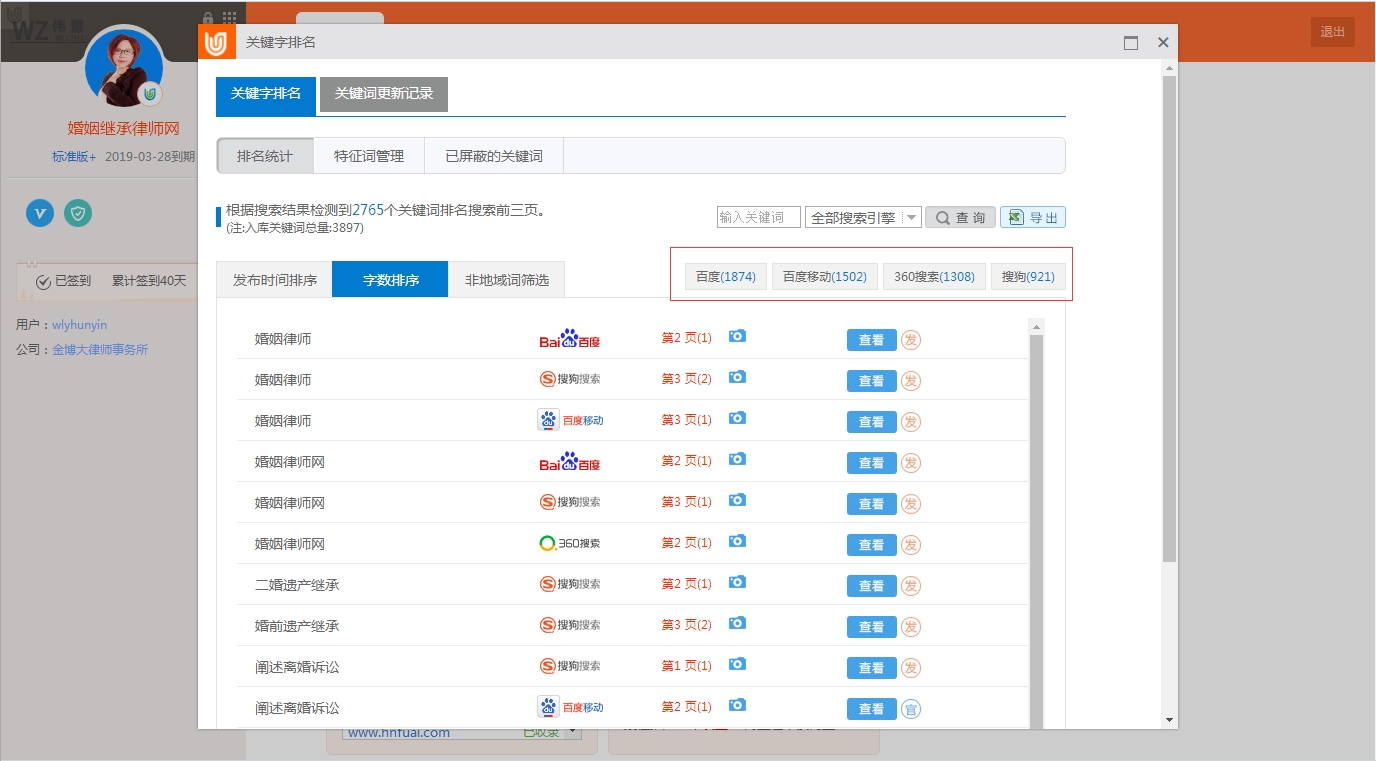This screenshot has height=761, width=1376.
Task: Click the 输入关键词 input field
Action: [x=758, y=218]
